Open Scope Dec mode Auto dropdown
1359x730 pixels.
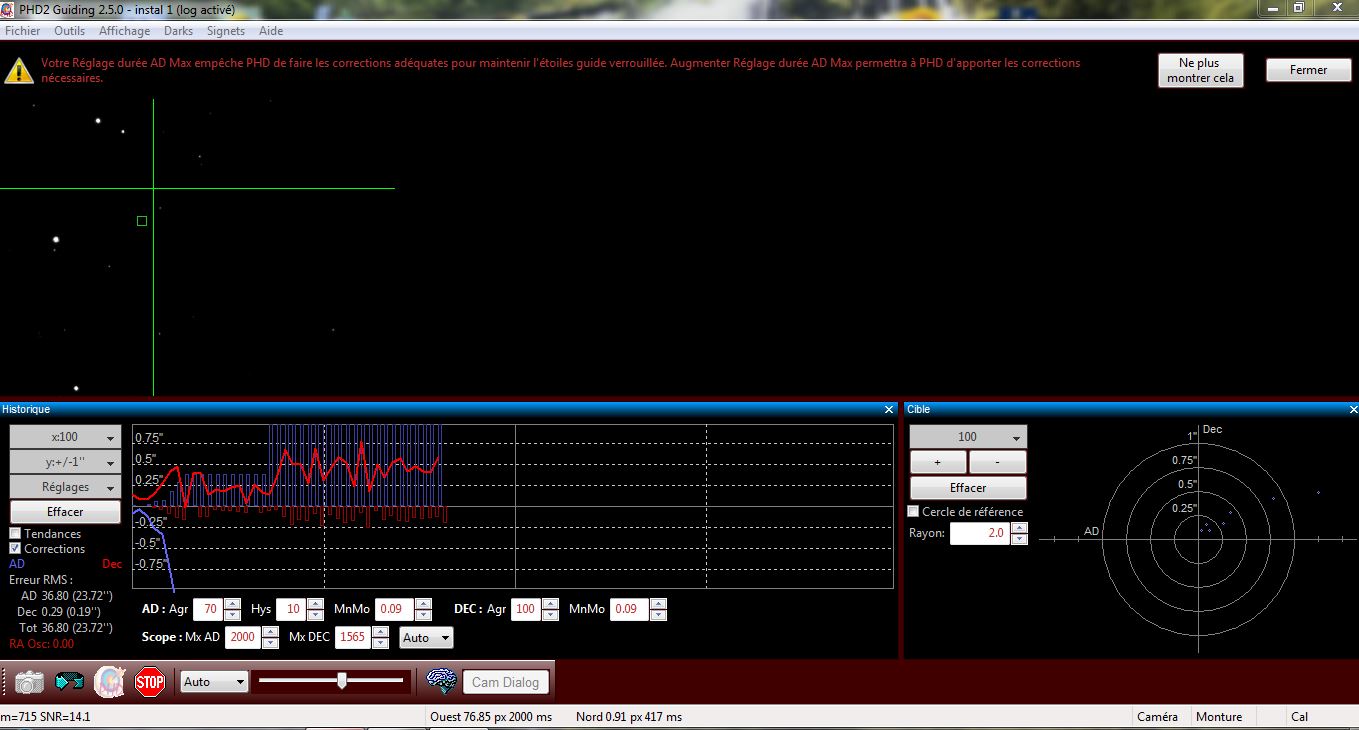coord(426,638)
